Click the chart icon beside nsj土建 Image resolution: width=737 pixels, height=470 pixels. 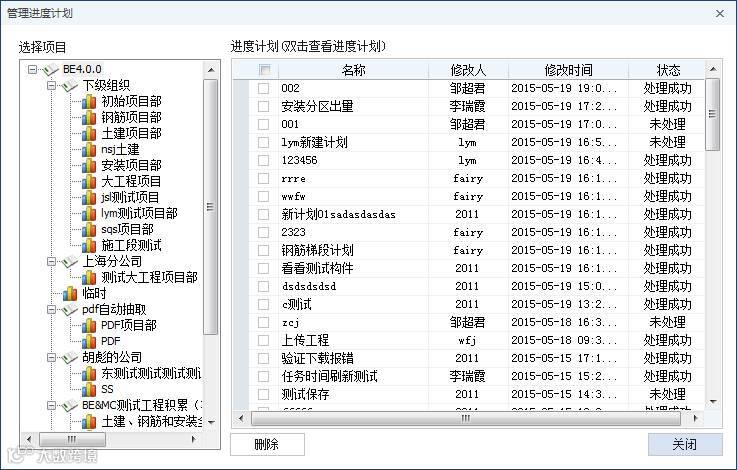pos(89,149)
